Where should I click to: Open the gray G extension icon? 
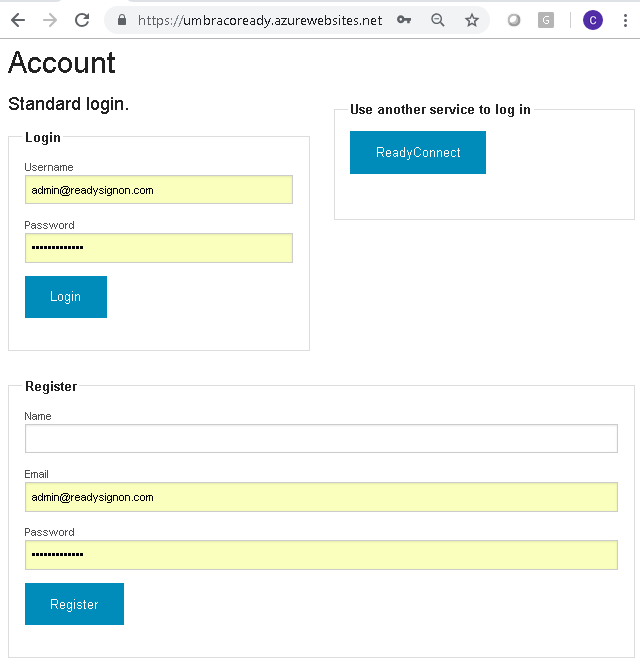pos(546,20)
